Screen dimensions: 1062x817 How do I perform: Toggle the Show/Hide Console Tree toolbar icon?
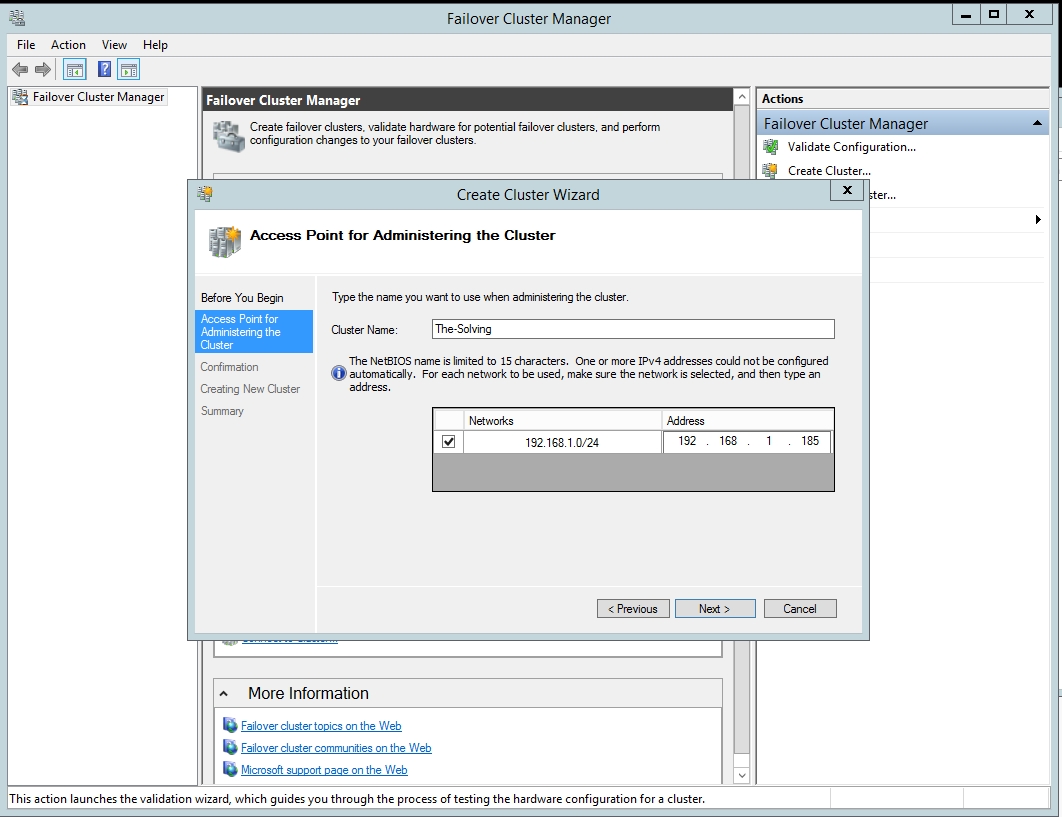(75, 69)
